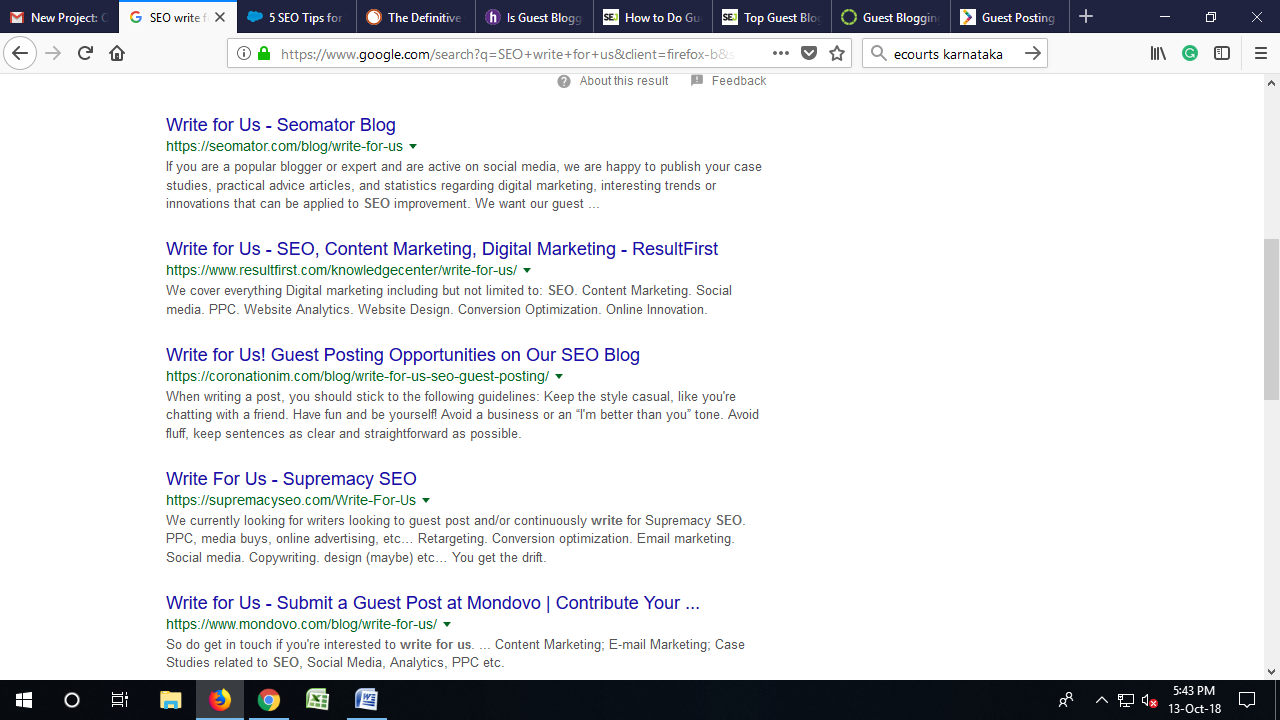Open Guest Posting Opportunities SEO Blog link
Viewport: 1280px width, 720px height.
pyautogui.click(x=403, y=355)
